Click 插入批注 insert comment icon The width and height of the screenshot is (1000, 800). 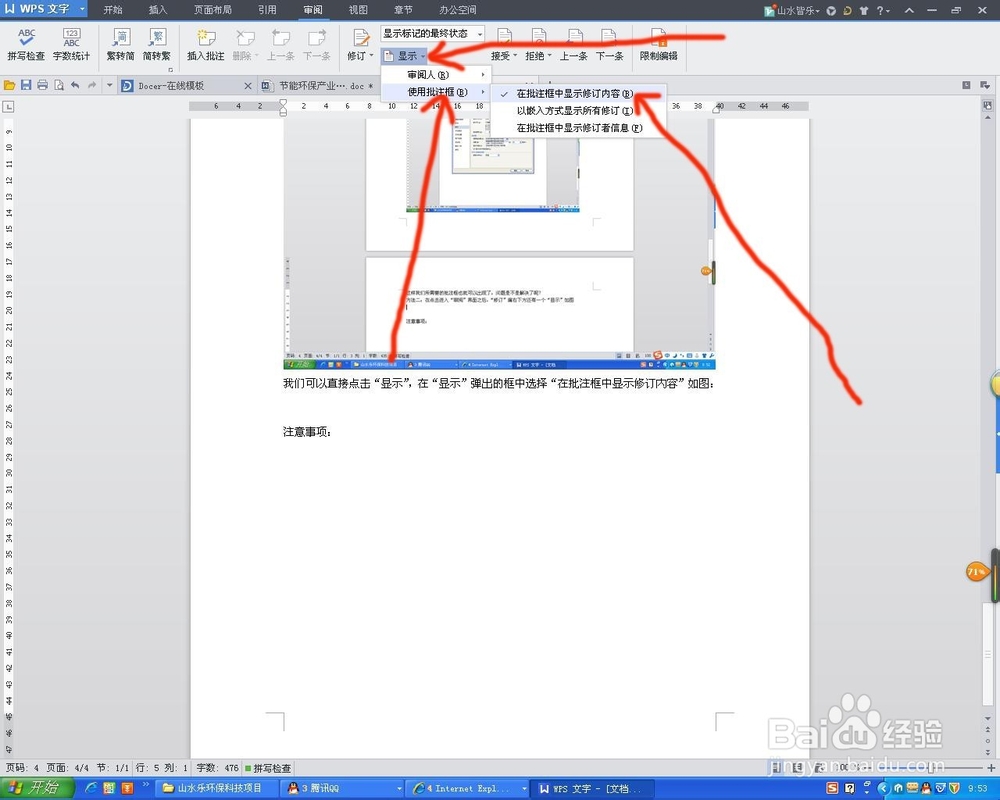[205, 44]
